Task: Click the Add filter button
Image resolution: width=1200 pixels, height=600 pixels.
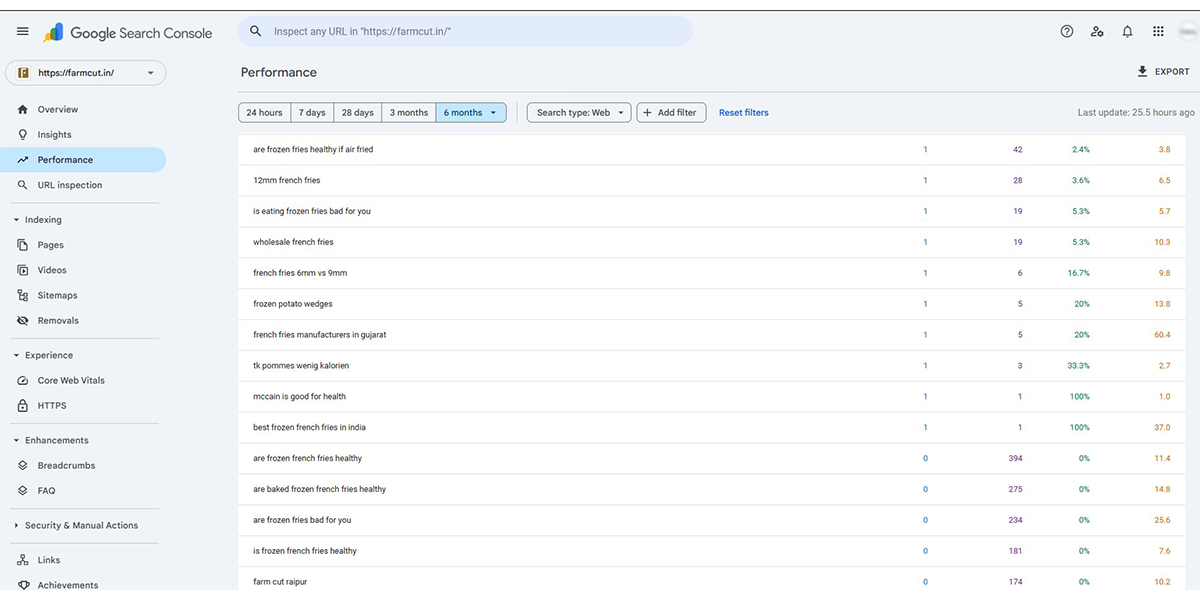Action: 672,113
